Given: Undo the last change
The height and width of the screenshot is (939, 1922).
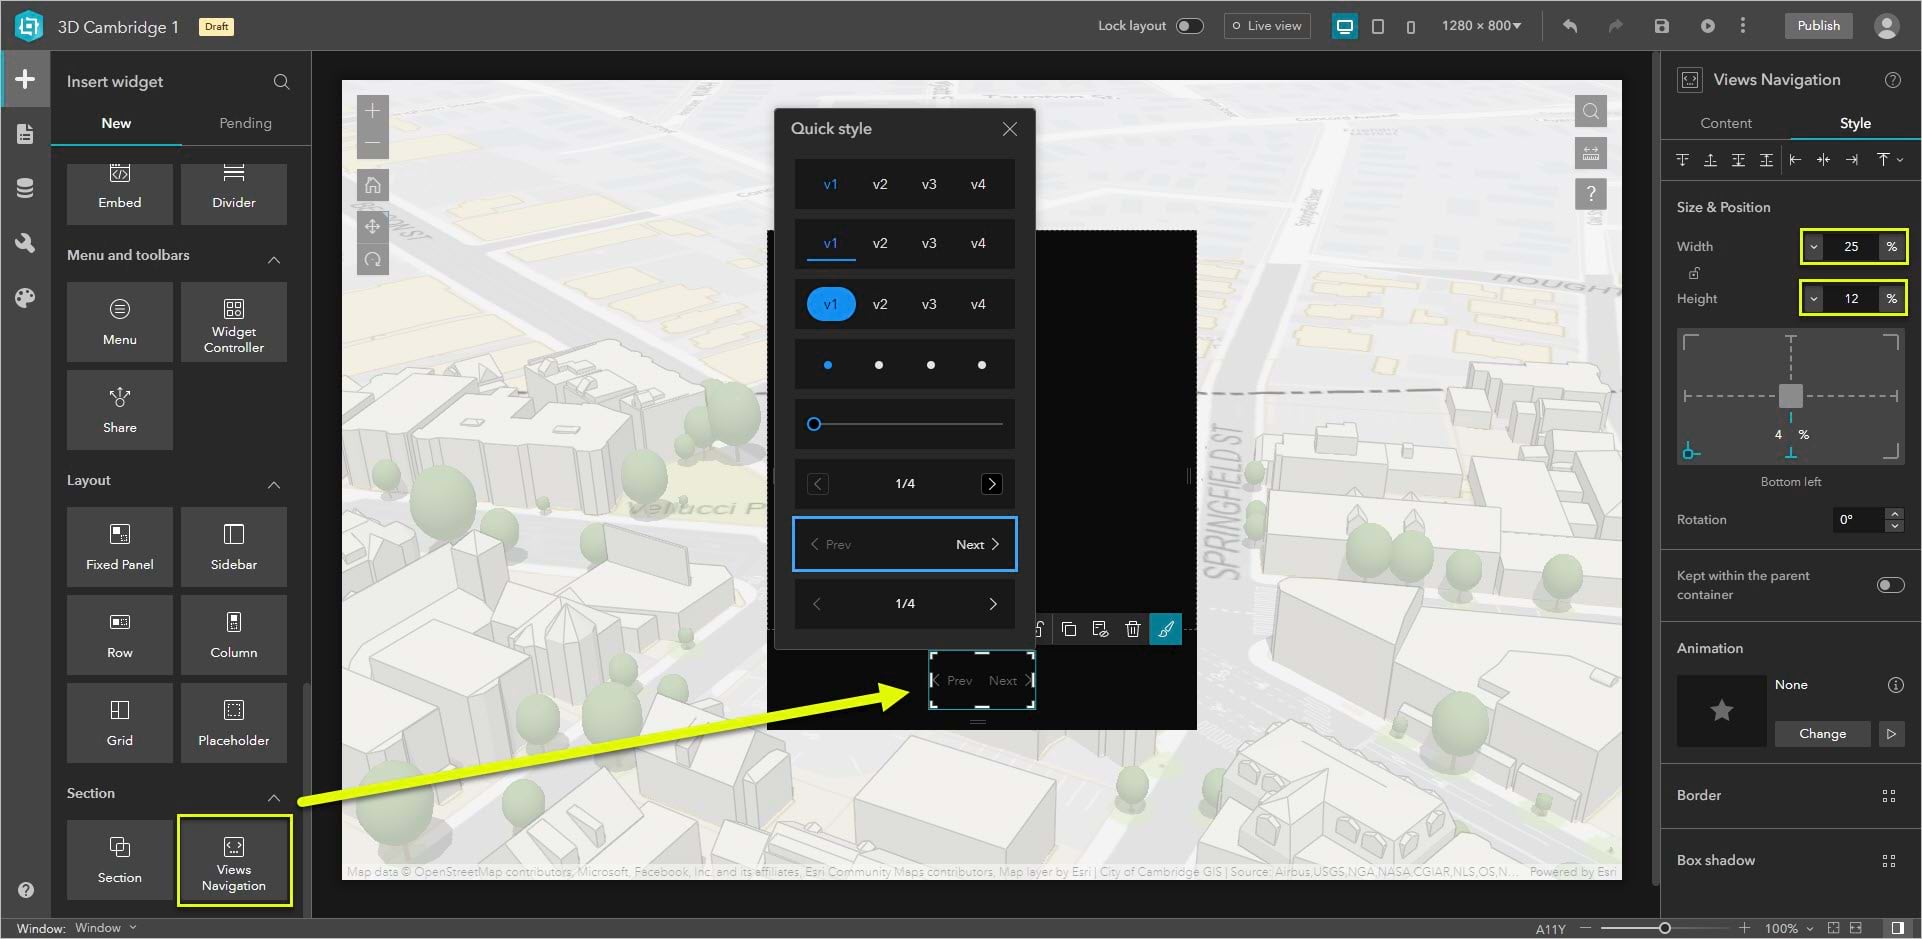Looking at the screenshot, I should coord(1569,26).
